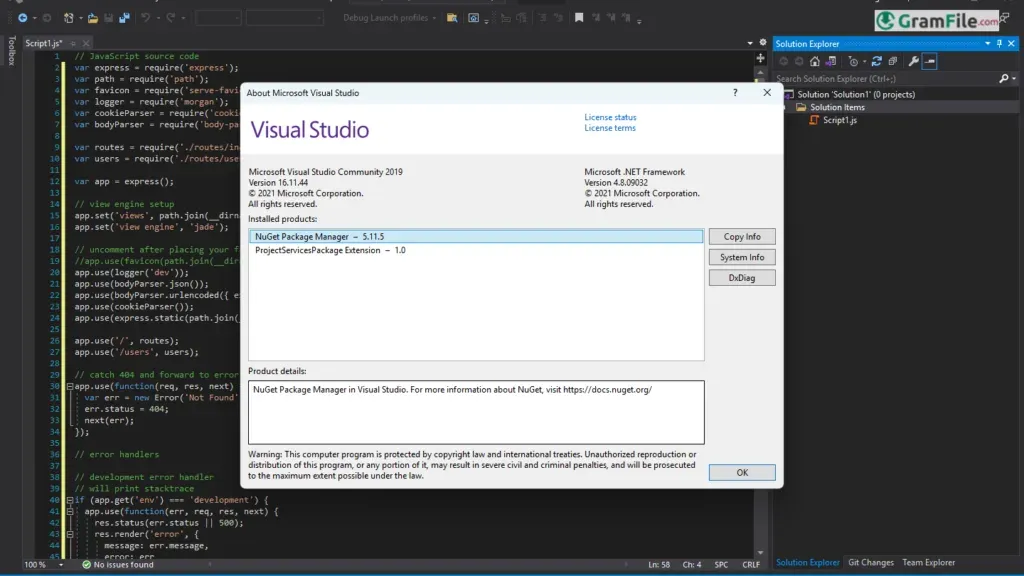Click the Collapse All icon in Solution Explorer
Screen dimensions: 1024x576
(x=893, y=61)
